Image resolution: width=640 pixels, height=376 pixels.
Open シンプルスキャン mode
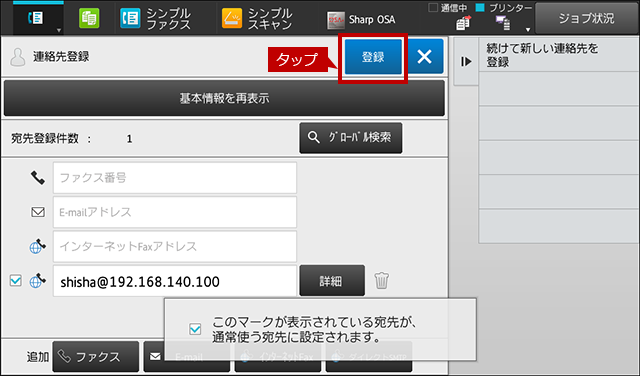point(257,19)
